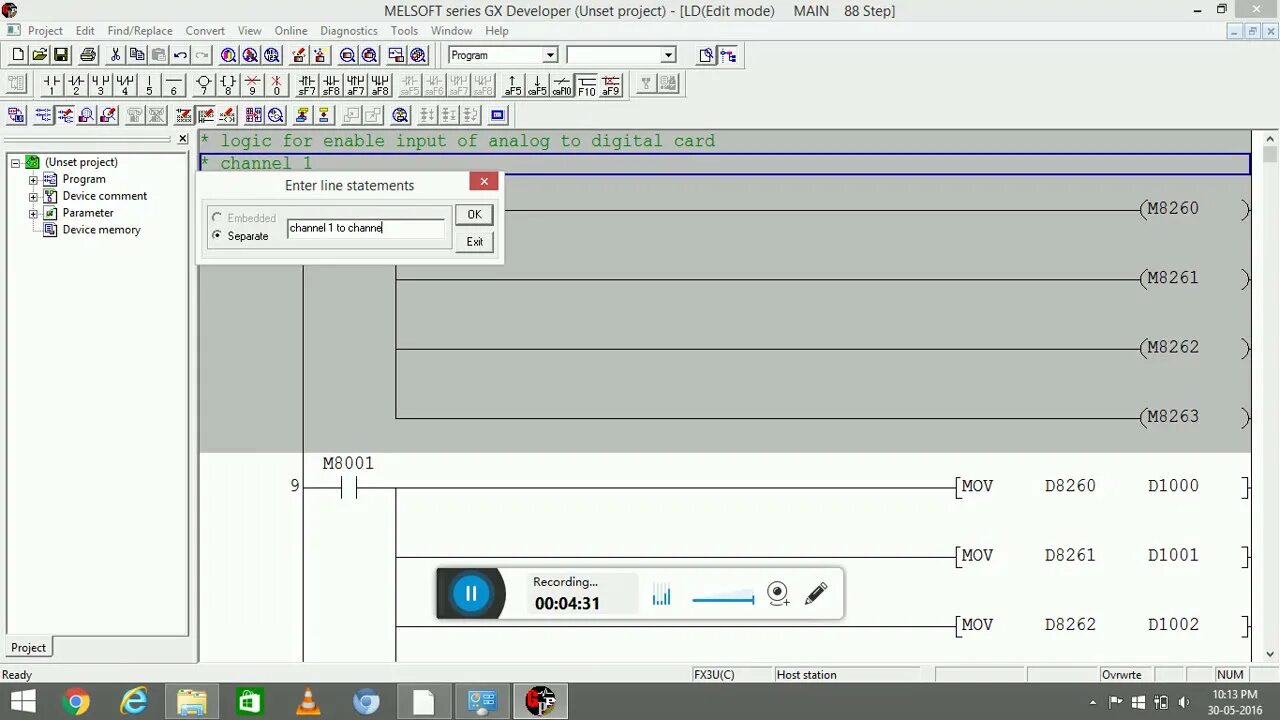This screenshot has height=720, width=1280.
Task: Click the webcam icon on recorder bar
Action: tap(778, 594)
